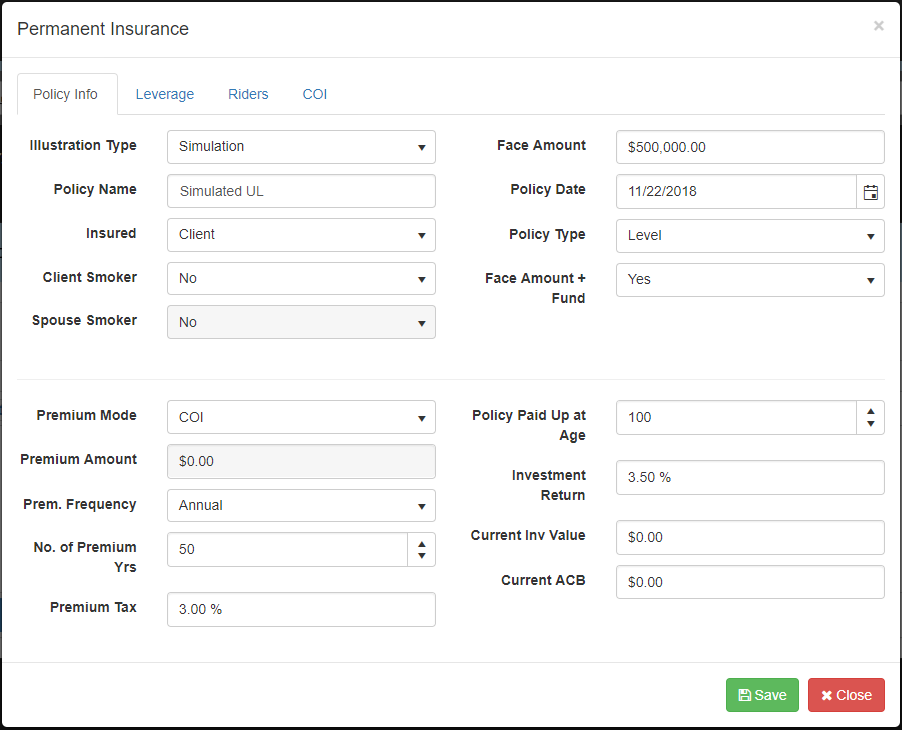Increment No. of Premium Yrs

point(421,542)
